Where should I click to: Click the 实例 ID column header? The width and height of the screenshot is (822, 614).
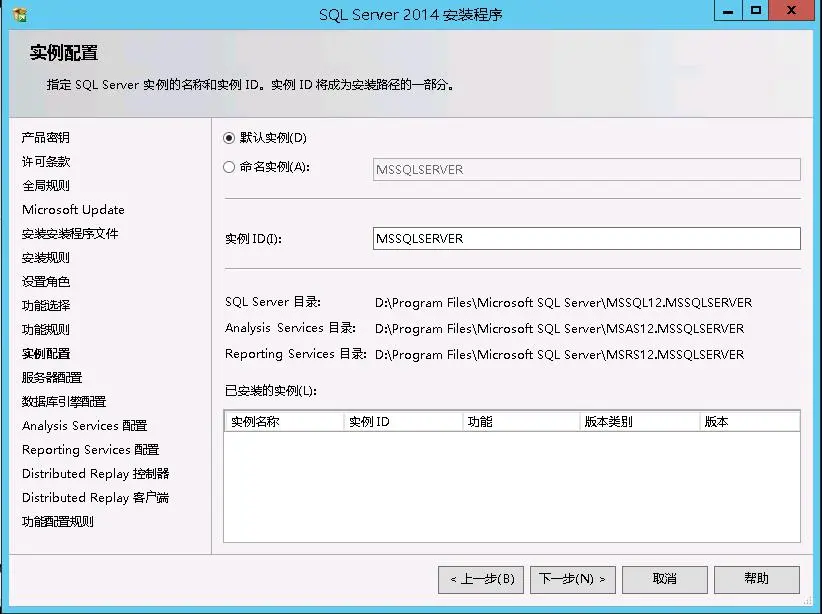pyautogui.click(x=403, y=422)
